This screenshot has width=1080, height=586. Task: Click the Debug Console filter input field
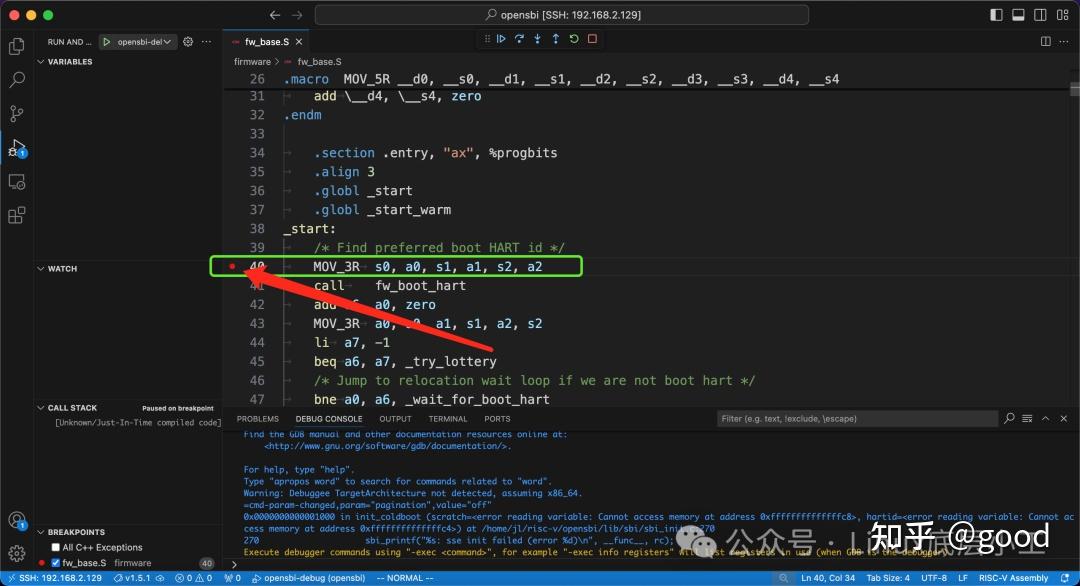point(855,418)
